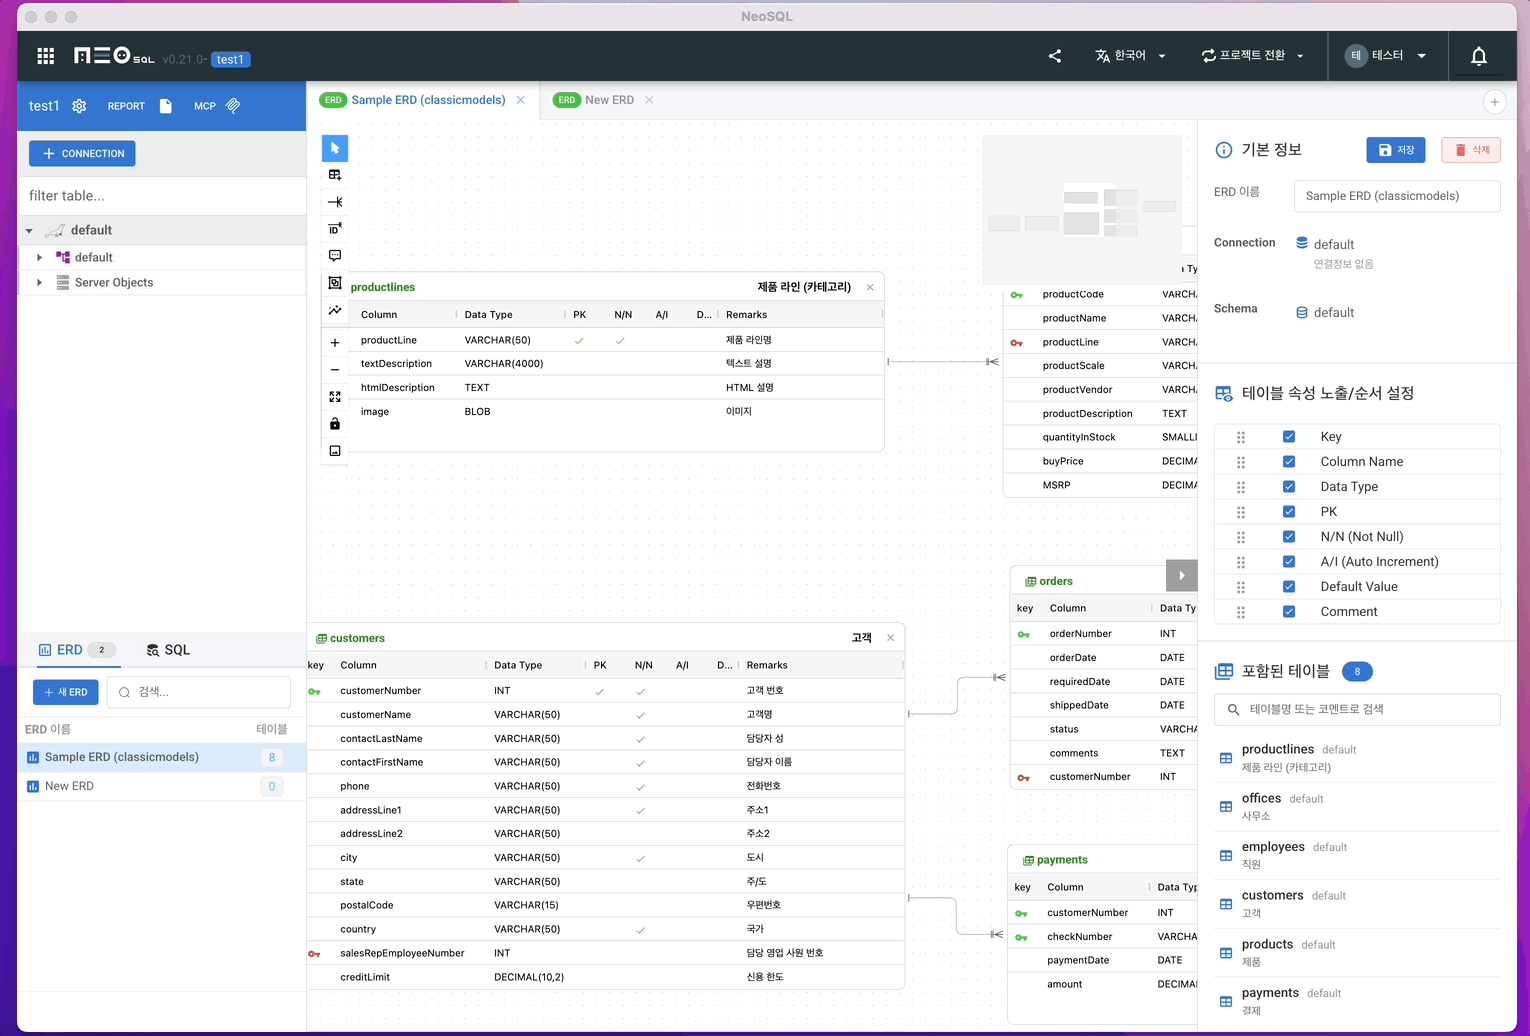
Task: Disable the Comment column checkbox
Action: (x=1289, y=612)
